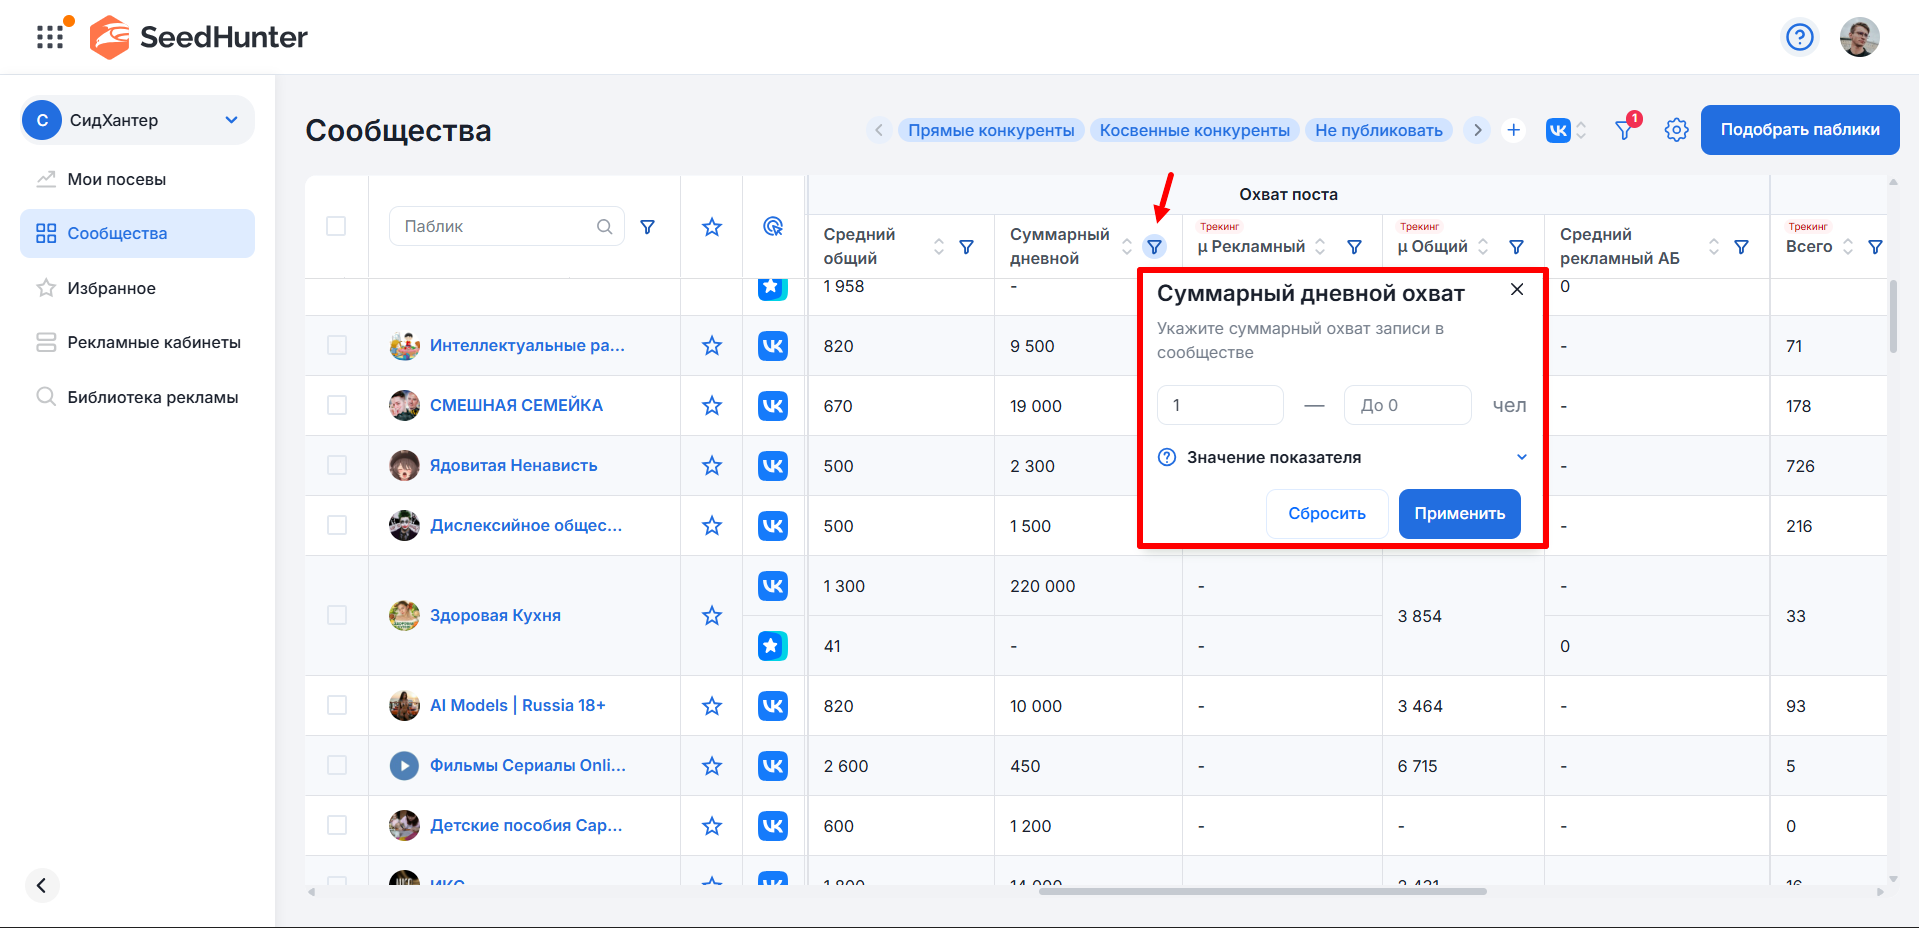
Task: Favorite the СМЕШНАЯ СЕМЕЙКА community star
Action: click(x=711, y=406)
